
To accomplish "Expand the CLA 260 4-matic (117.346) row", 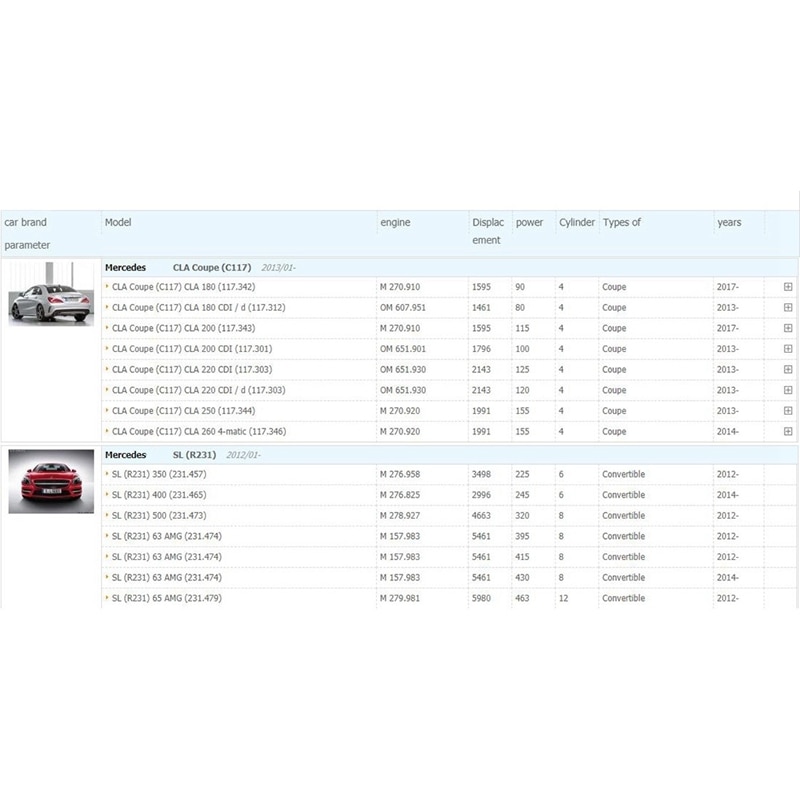I will pyautogui.click(x=788, y=432).
